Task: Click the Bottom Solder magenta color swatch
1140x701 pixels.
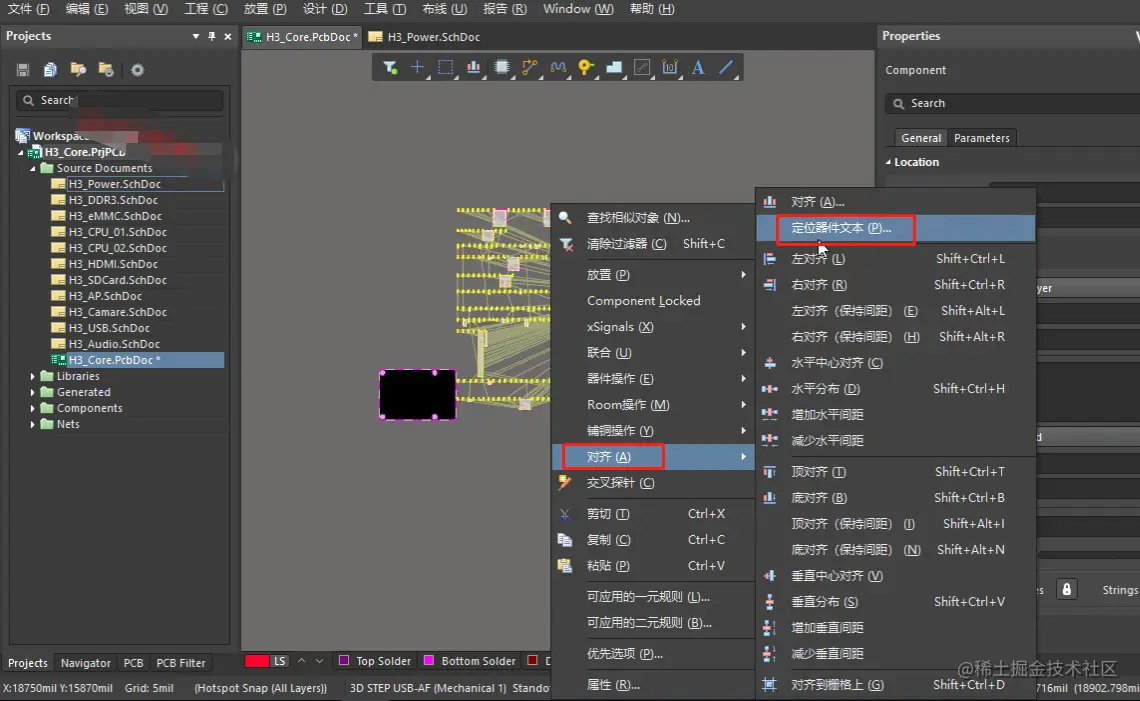Action: coord(429,660)
